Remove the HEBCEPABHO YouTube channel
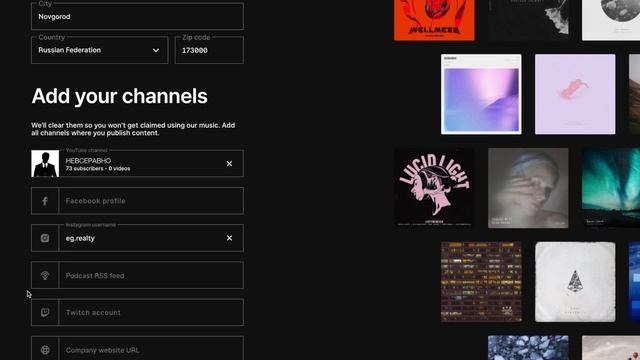This screenshot has height=360, width=640. (x=229, y=164)
